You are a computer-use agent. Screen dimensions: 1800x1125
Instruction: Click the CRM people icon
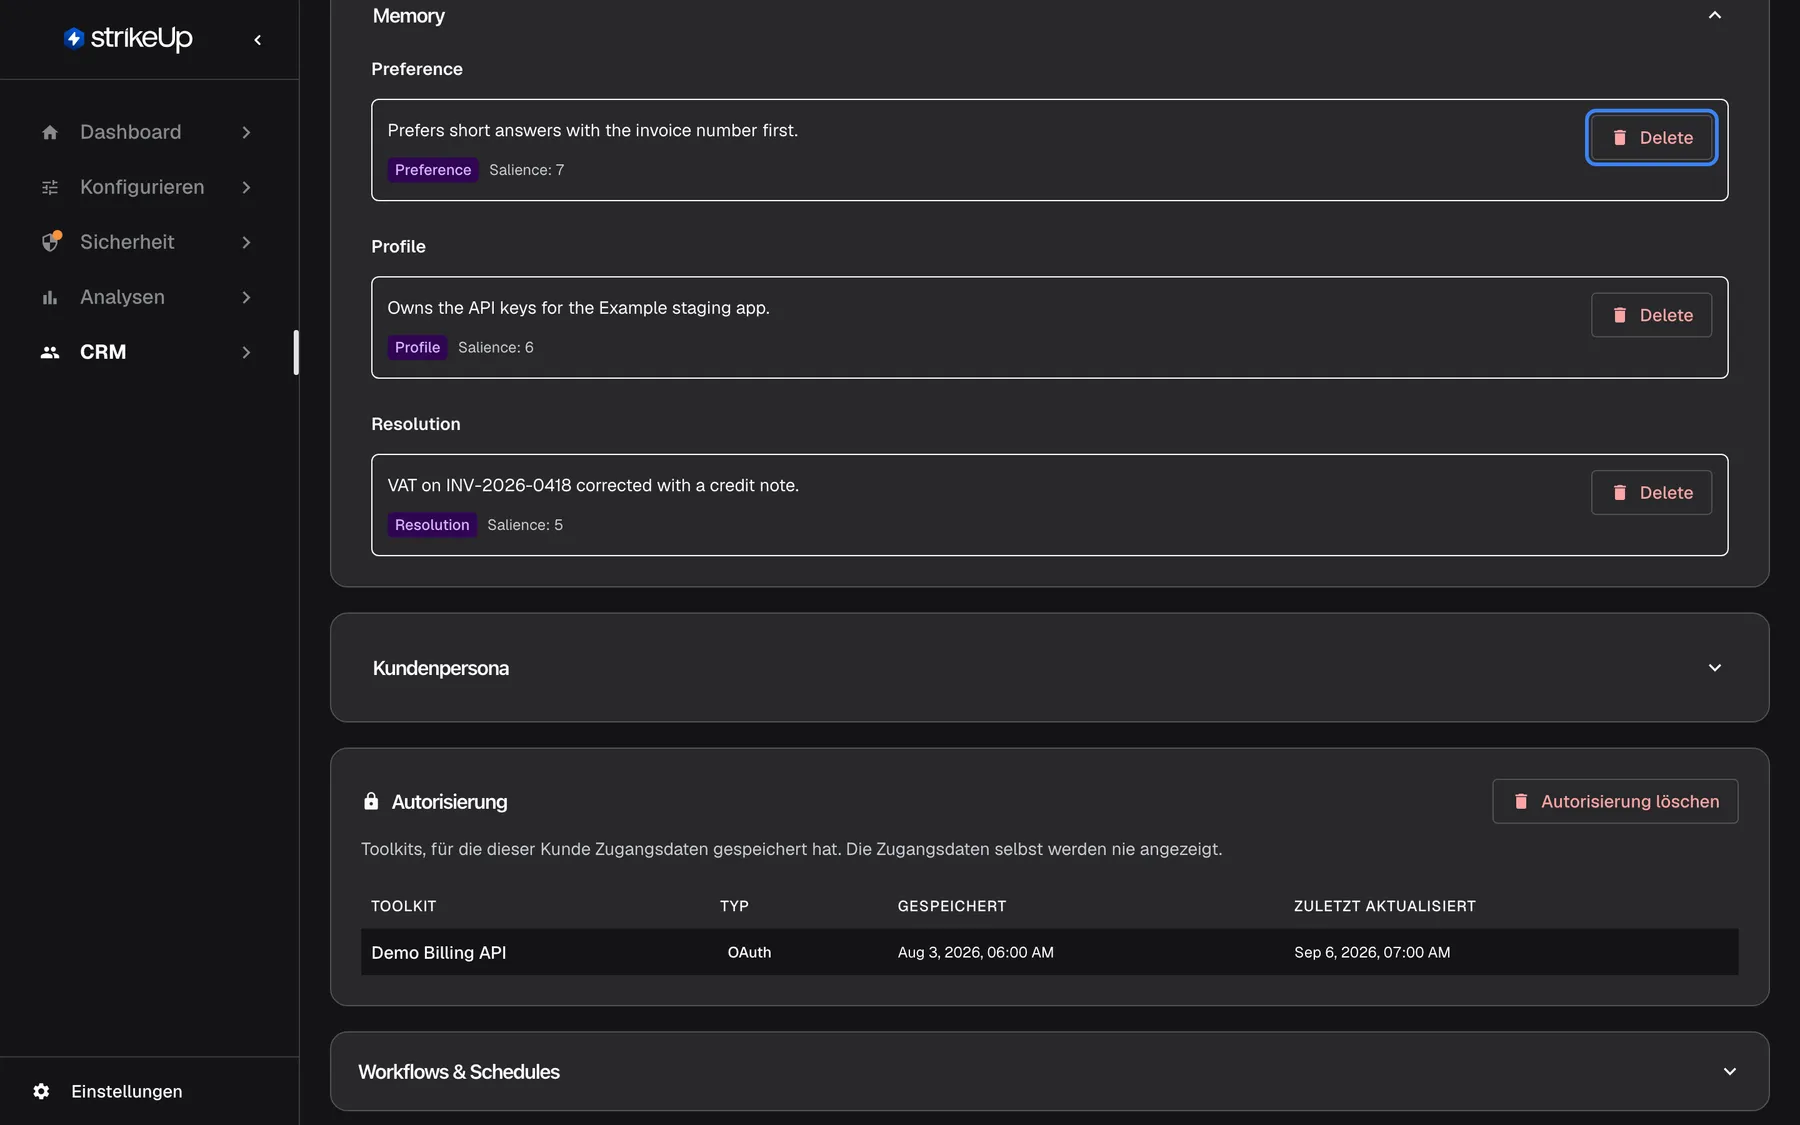click(50, 352)
